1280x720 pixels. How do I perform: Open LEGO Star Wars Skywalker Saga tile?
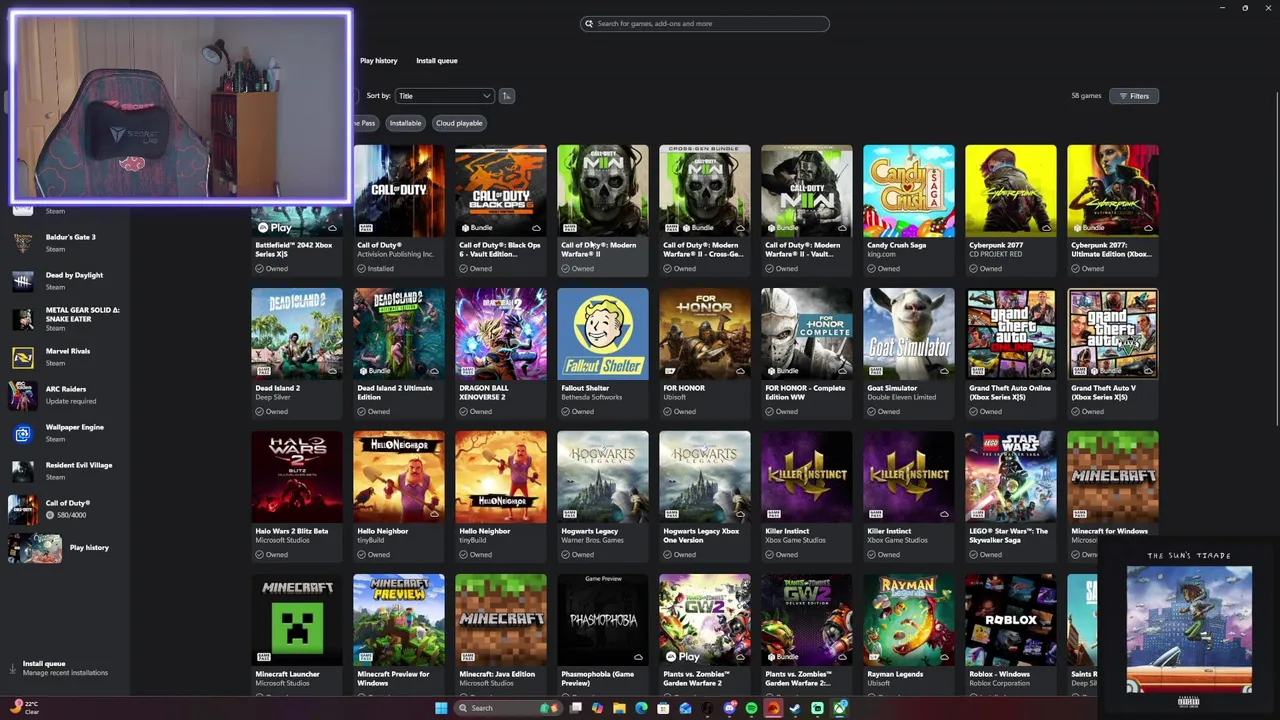point(1010,496)
